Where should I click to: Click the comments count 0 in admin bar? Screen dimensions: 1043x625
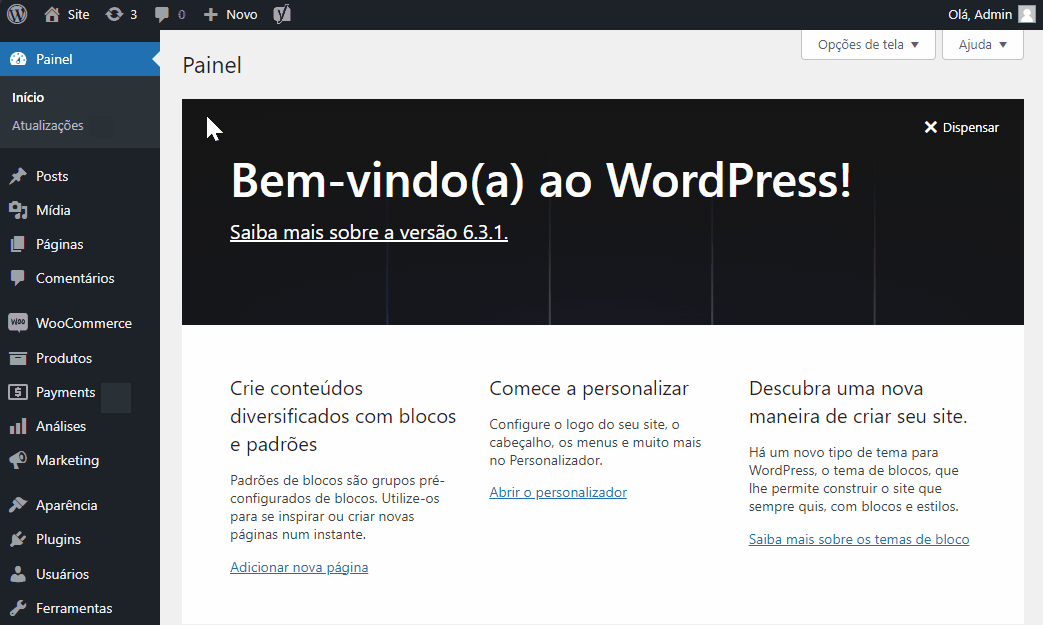point(182,15)
